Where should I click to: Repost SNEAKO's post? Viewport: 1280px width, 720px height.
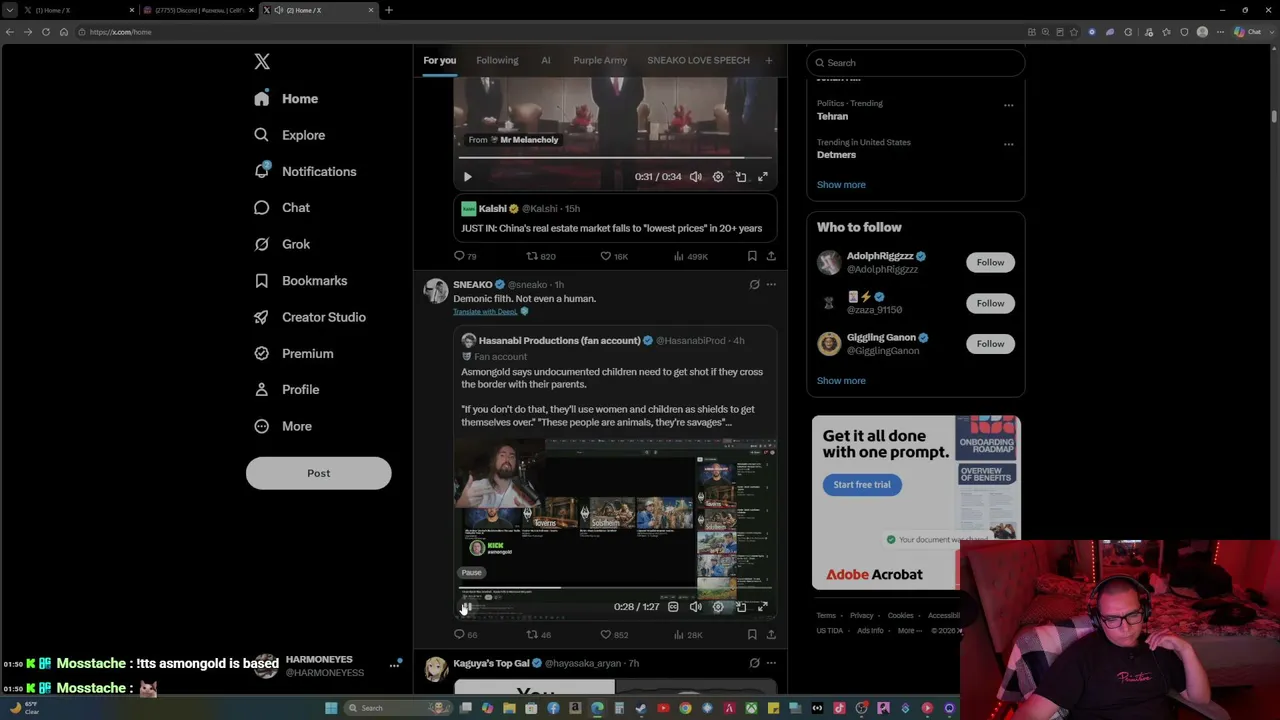[x=539, y=634]
